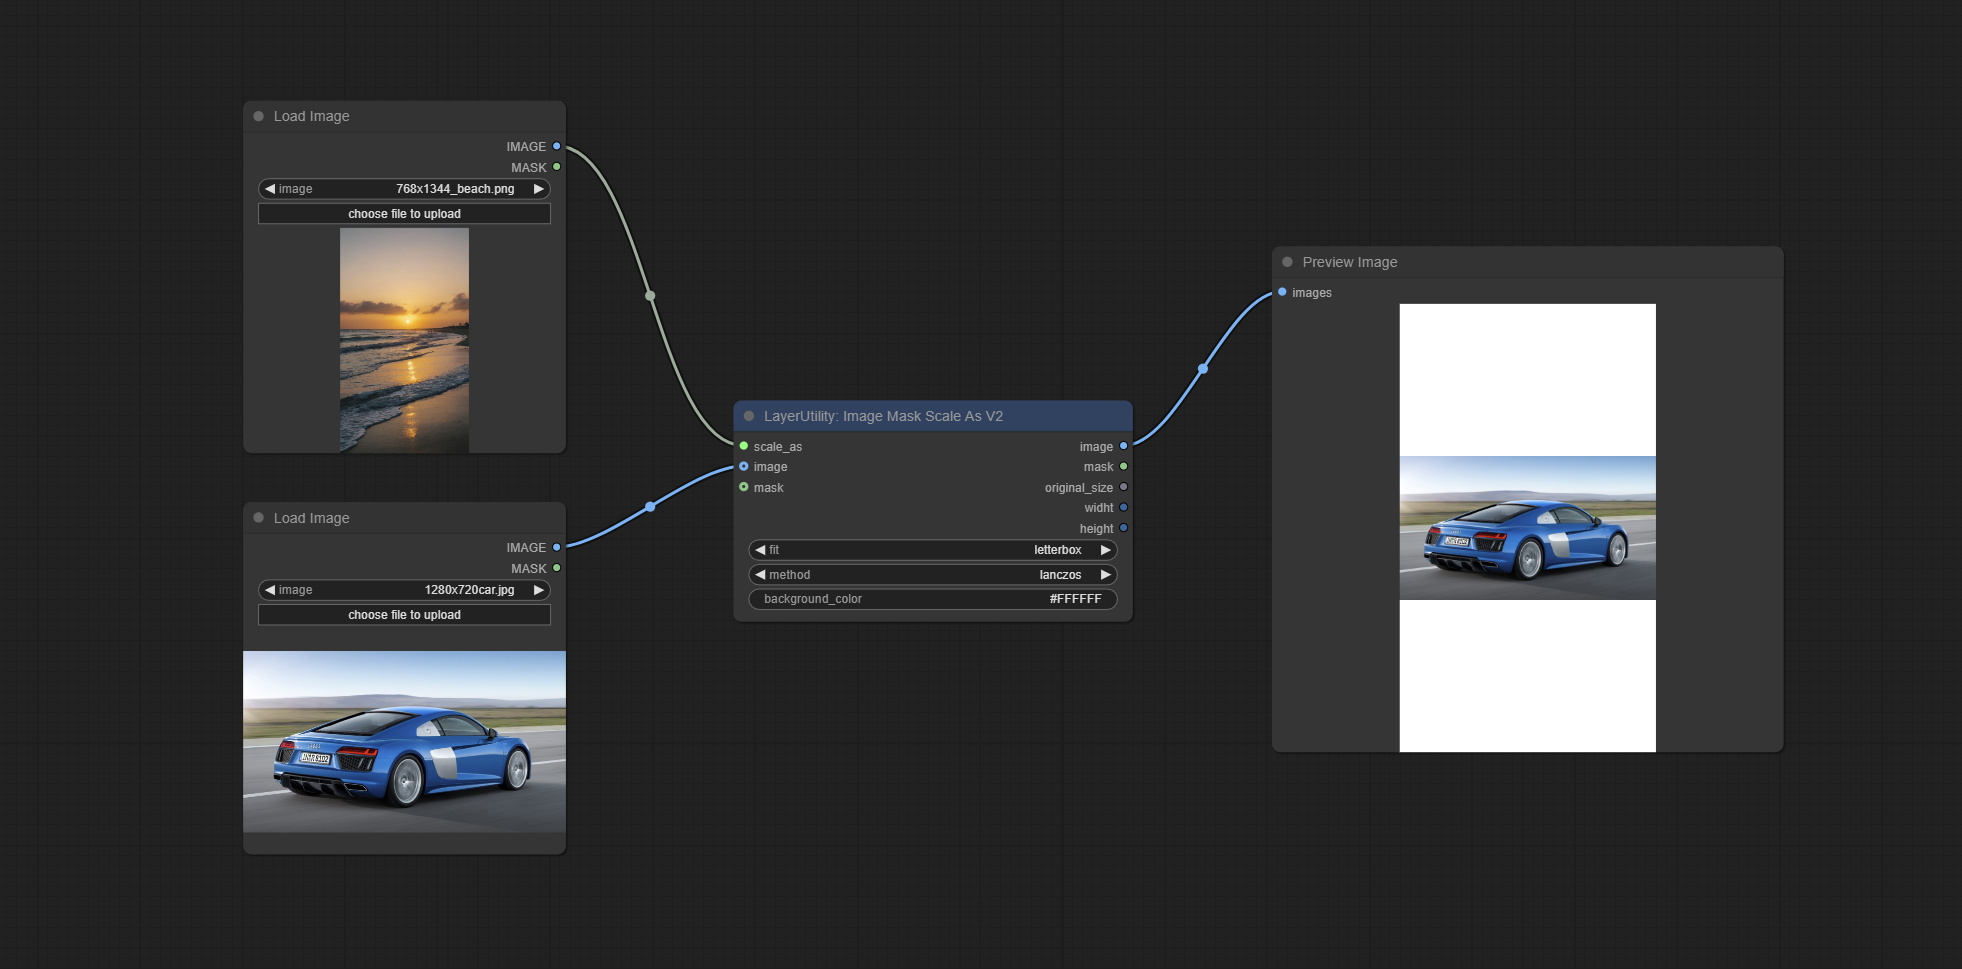This screenshot has width=1962, height=969.
Task: Collapse the Load Image node containing the beach
Action: click(x=259, y=116)
